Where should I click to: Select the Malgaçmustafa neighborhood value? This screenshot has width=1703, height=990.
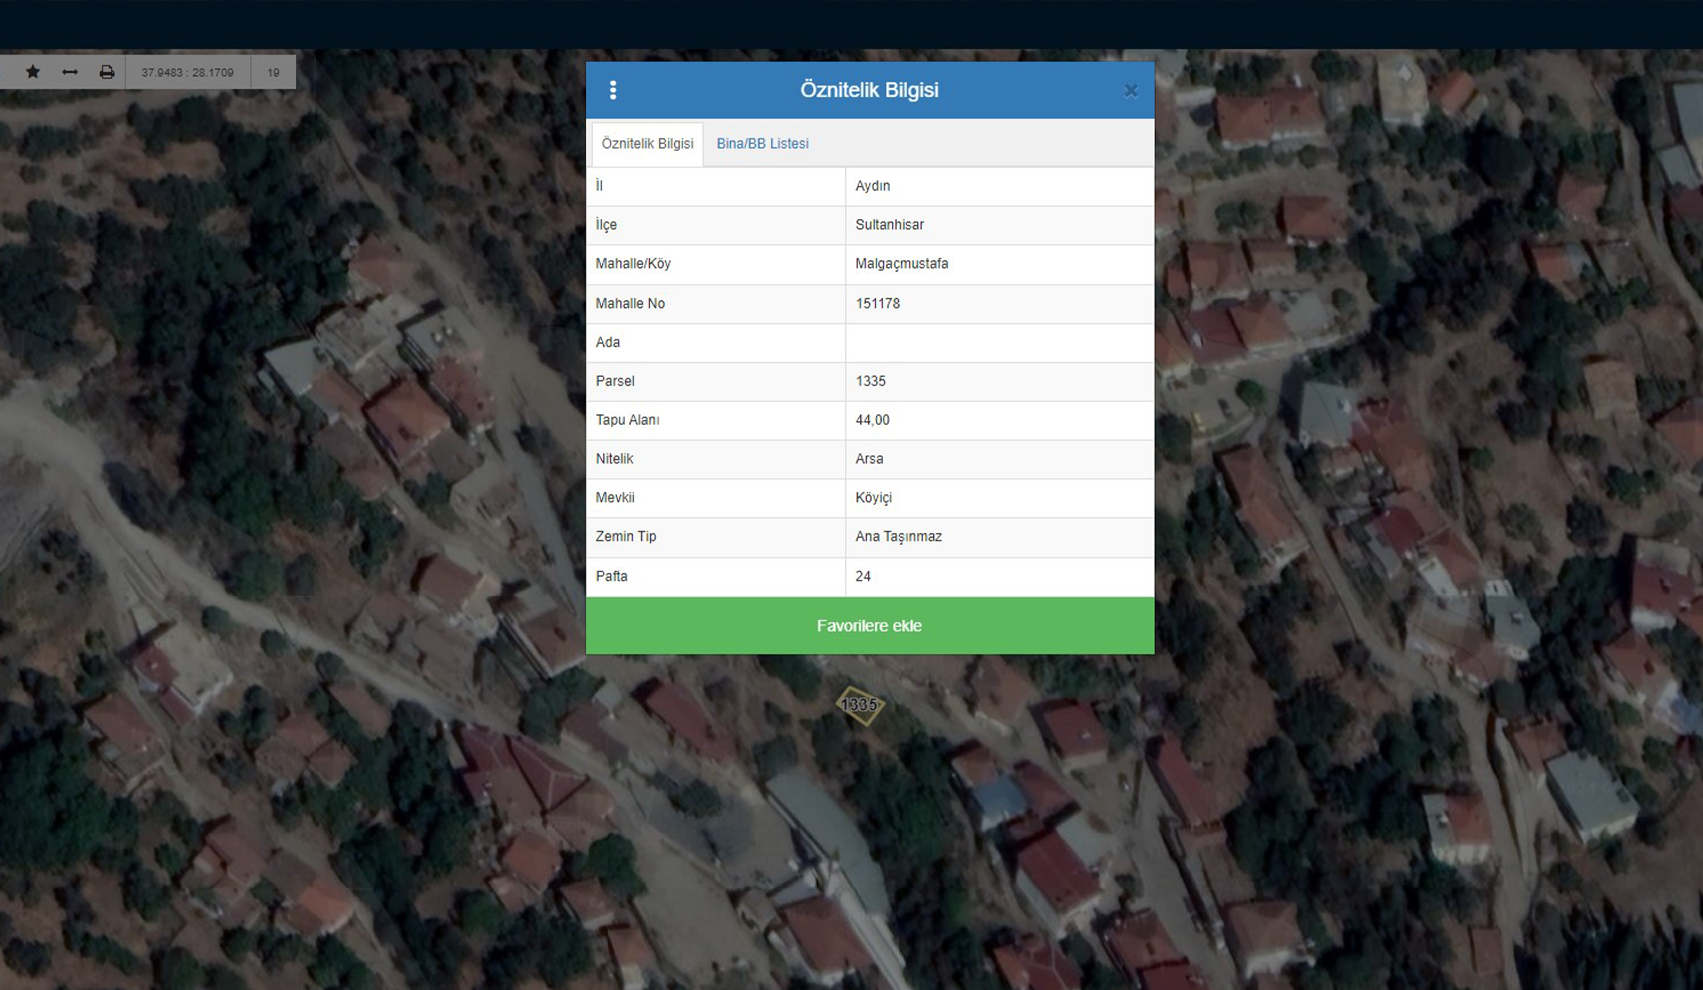[x=901, y=264]
